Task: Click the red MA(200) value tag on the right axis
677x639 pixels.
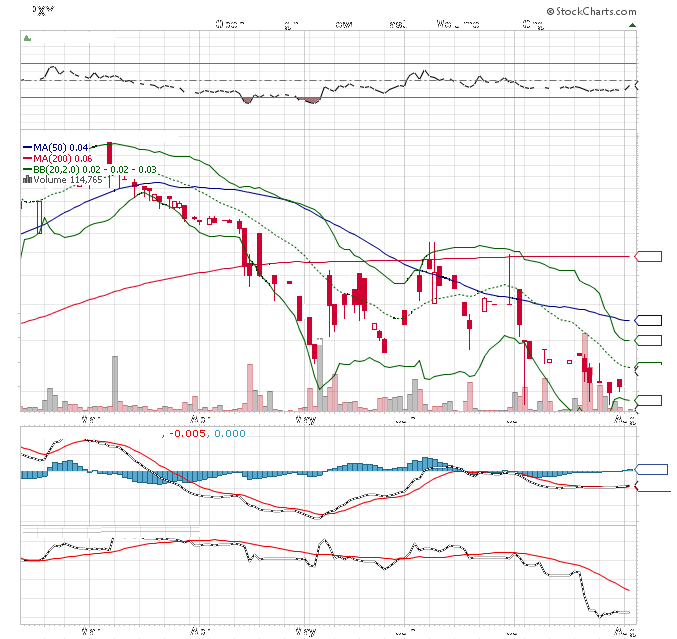Action: [x=648, y=256]
